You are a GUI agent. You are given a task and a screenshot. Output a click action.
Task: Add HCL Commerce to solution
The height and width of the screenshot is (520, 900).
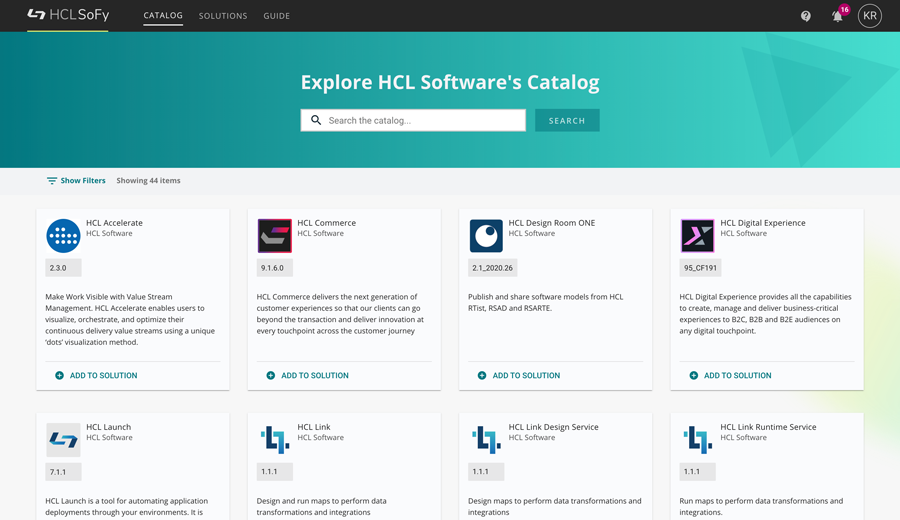click(x=307, y=375)
